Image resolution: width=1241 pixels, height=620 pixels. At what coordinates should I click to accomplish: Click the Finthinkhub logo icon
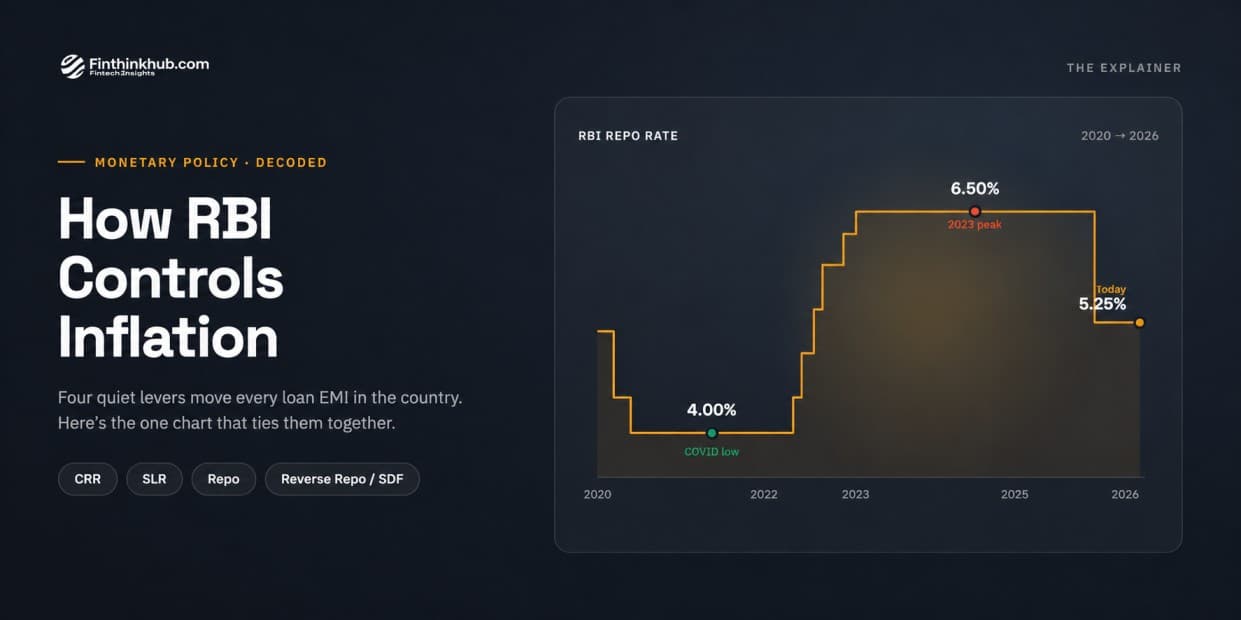point(72,66)
